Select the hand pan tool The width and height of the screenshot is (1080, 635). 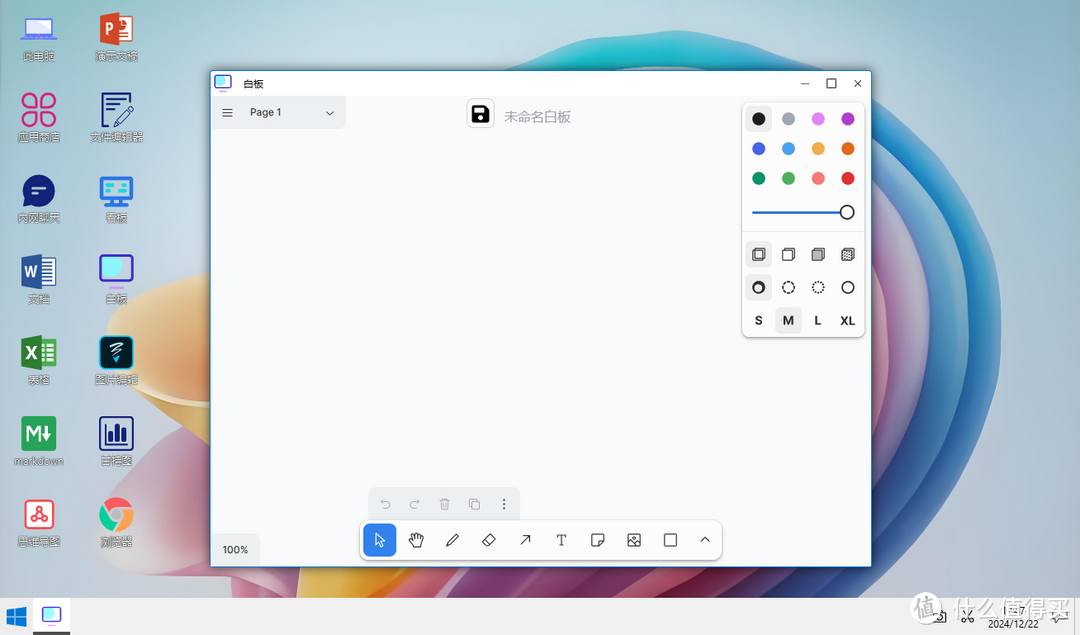416,540
